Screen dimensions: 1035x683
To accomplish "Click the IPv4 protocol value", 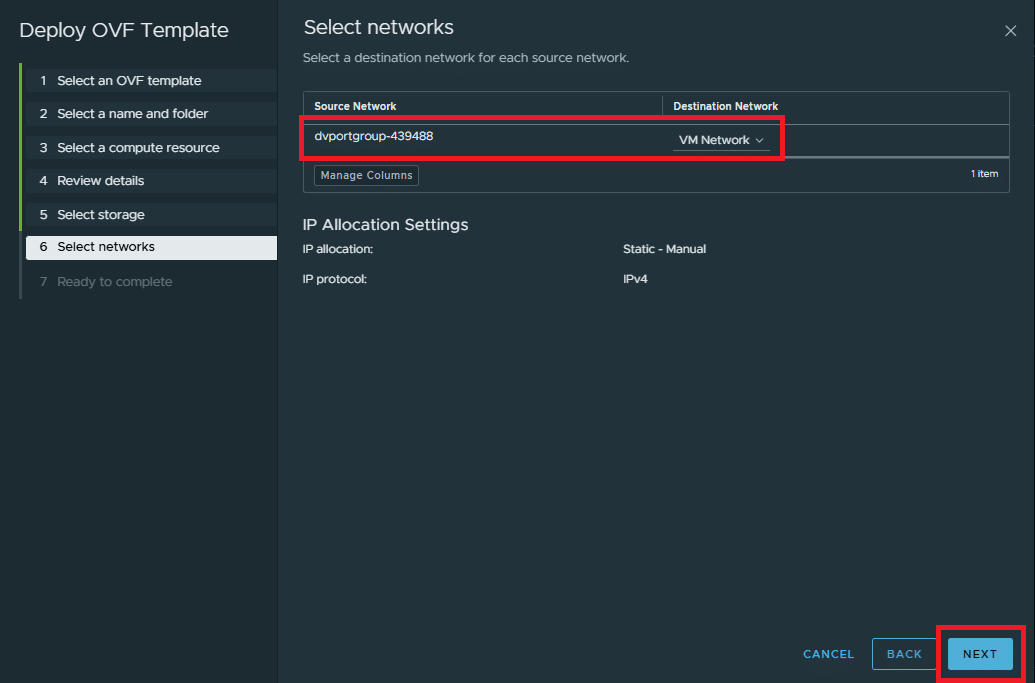I will (635, 279).
